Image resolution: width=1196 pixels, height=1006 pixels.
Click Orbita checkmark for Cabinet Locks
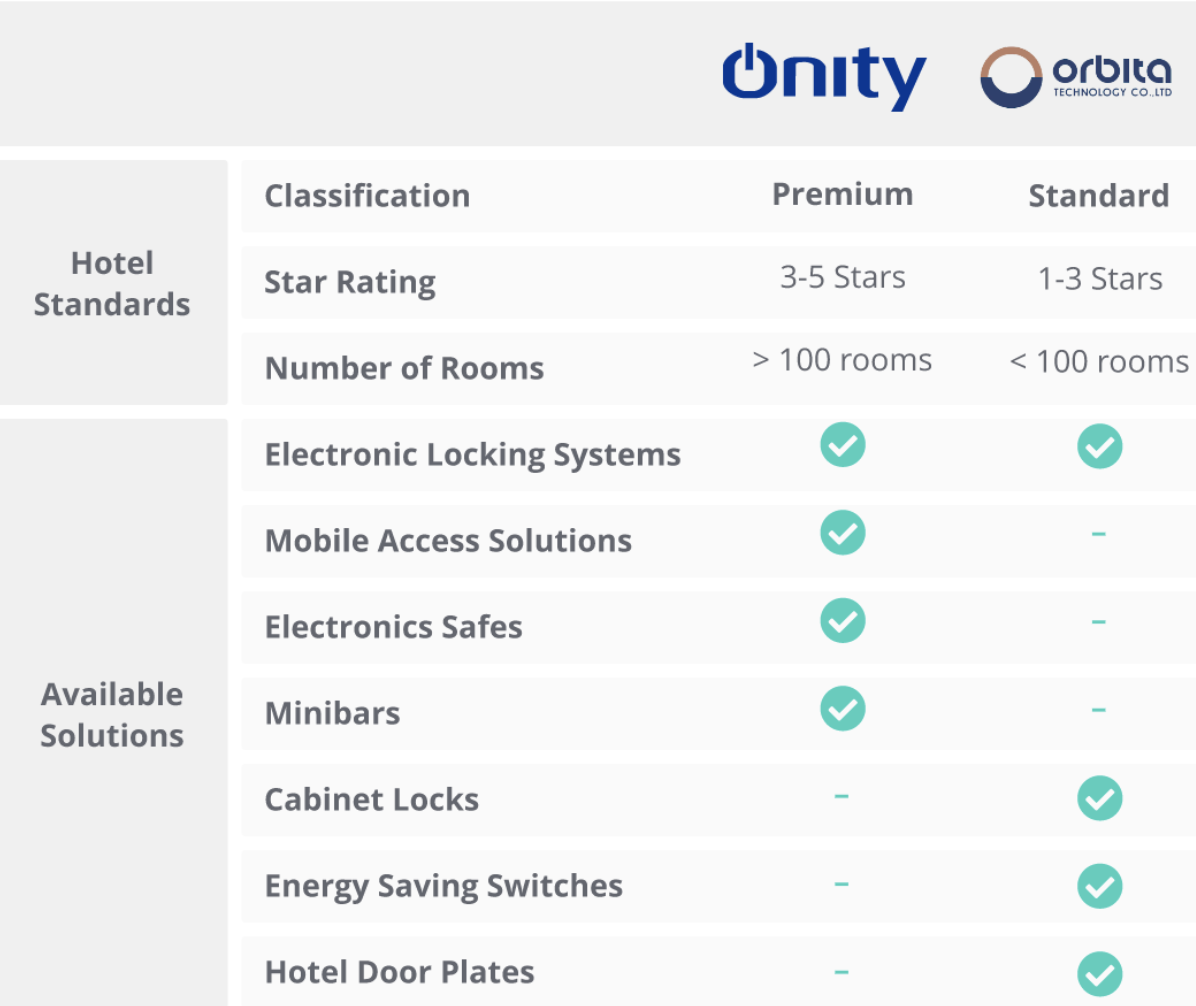coord(1099,798)
